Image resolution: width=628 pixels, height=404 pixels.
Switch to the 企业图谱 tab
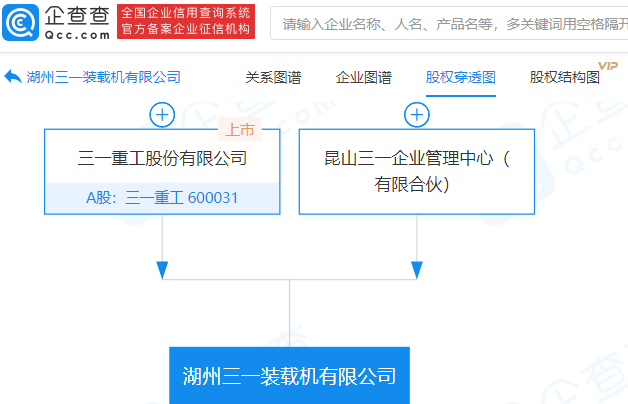364,77
